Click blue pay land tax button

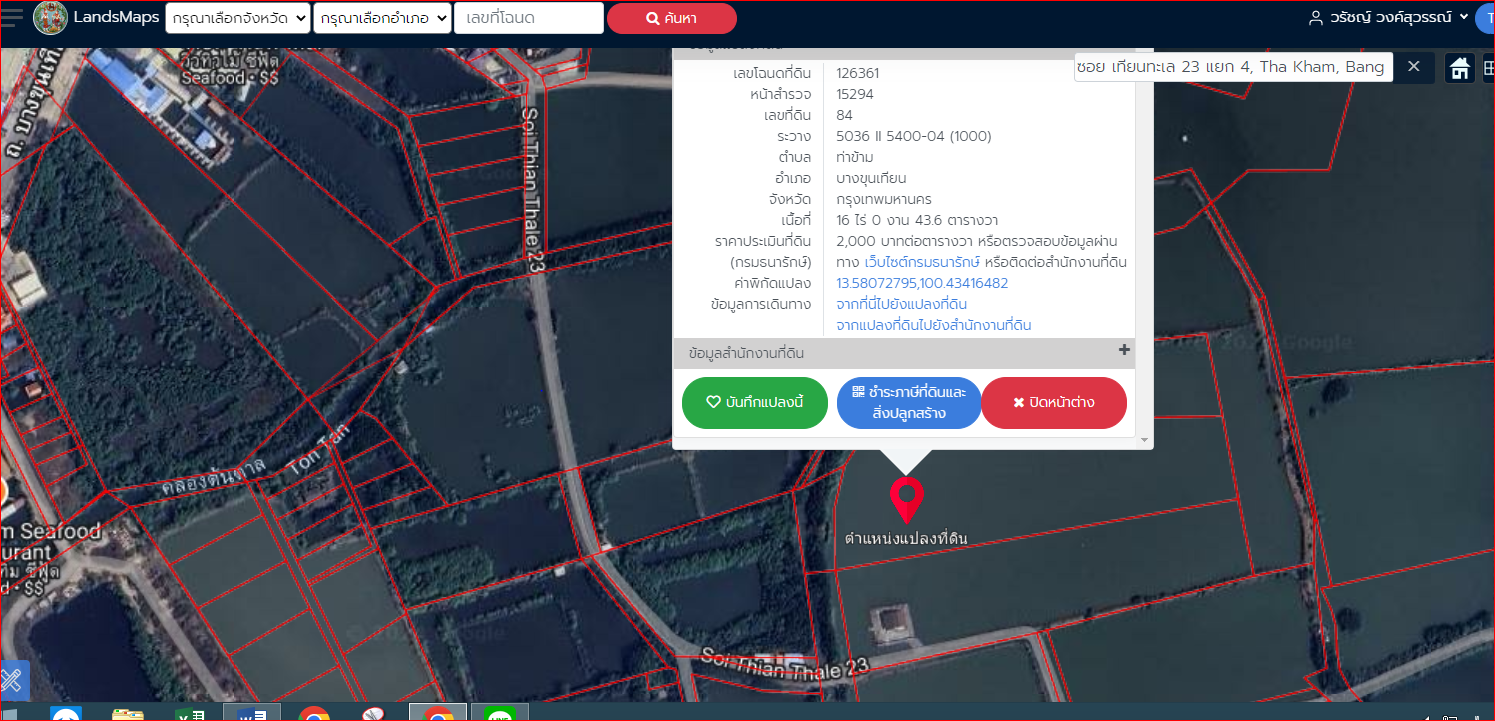pos(909,403)
